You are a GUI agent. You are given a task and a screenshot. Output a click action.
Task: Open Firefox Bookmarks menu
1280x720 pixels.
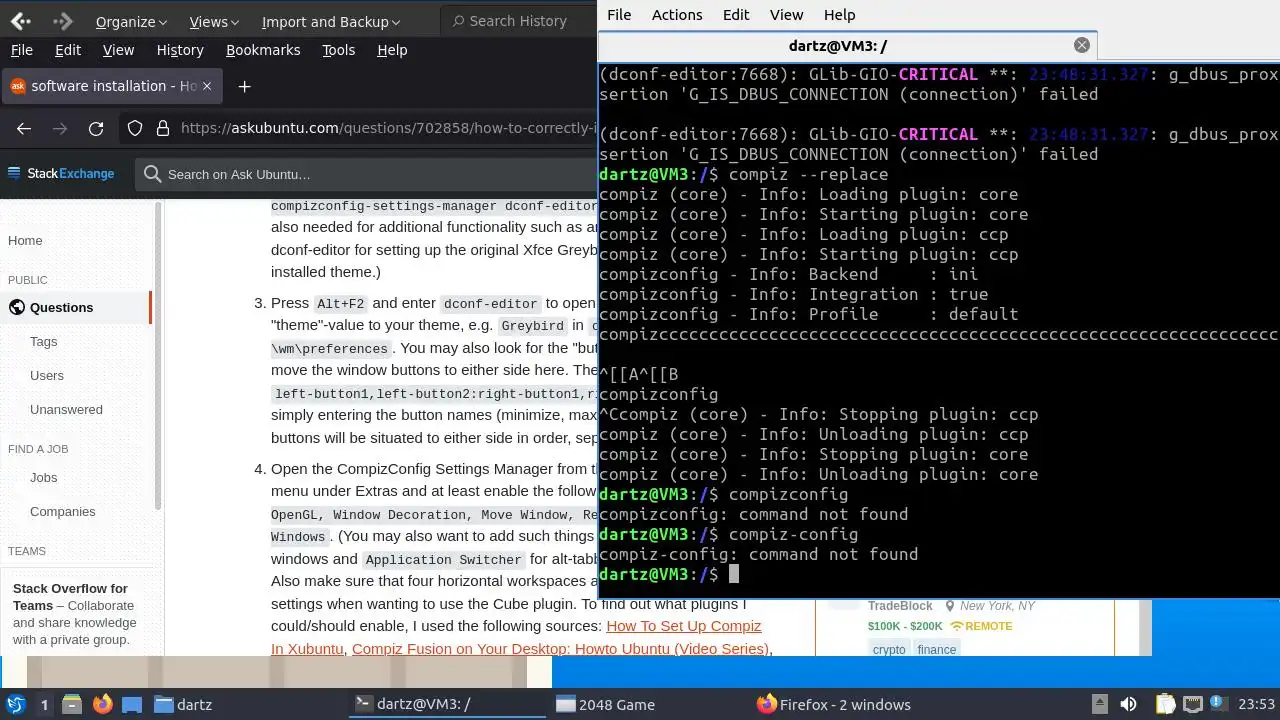point(263,50)
